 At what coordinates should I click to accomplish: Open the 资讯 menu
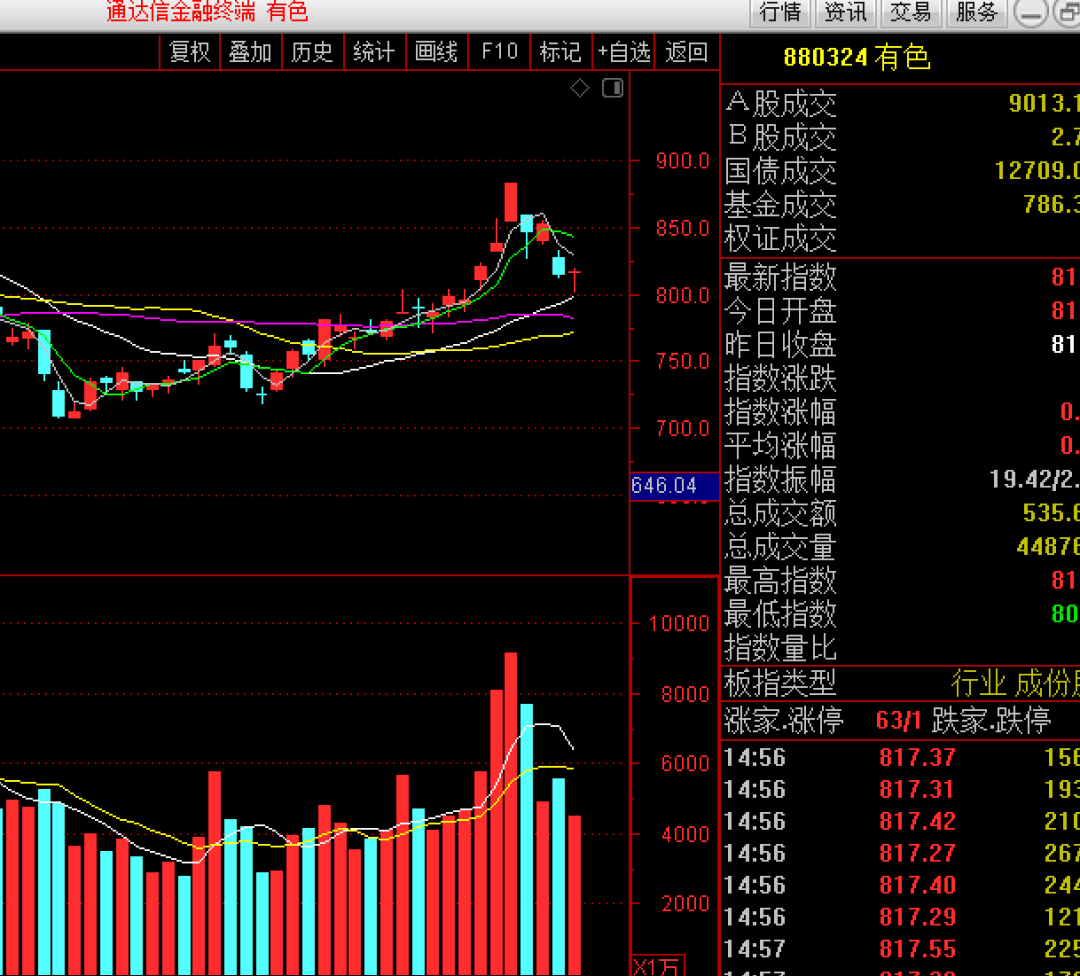tap(845, 13)
